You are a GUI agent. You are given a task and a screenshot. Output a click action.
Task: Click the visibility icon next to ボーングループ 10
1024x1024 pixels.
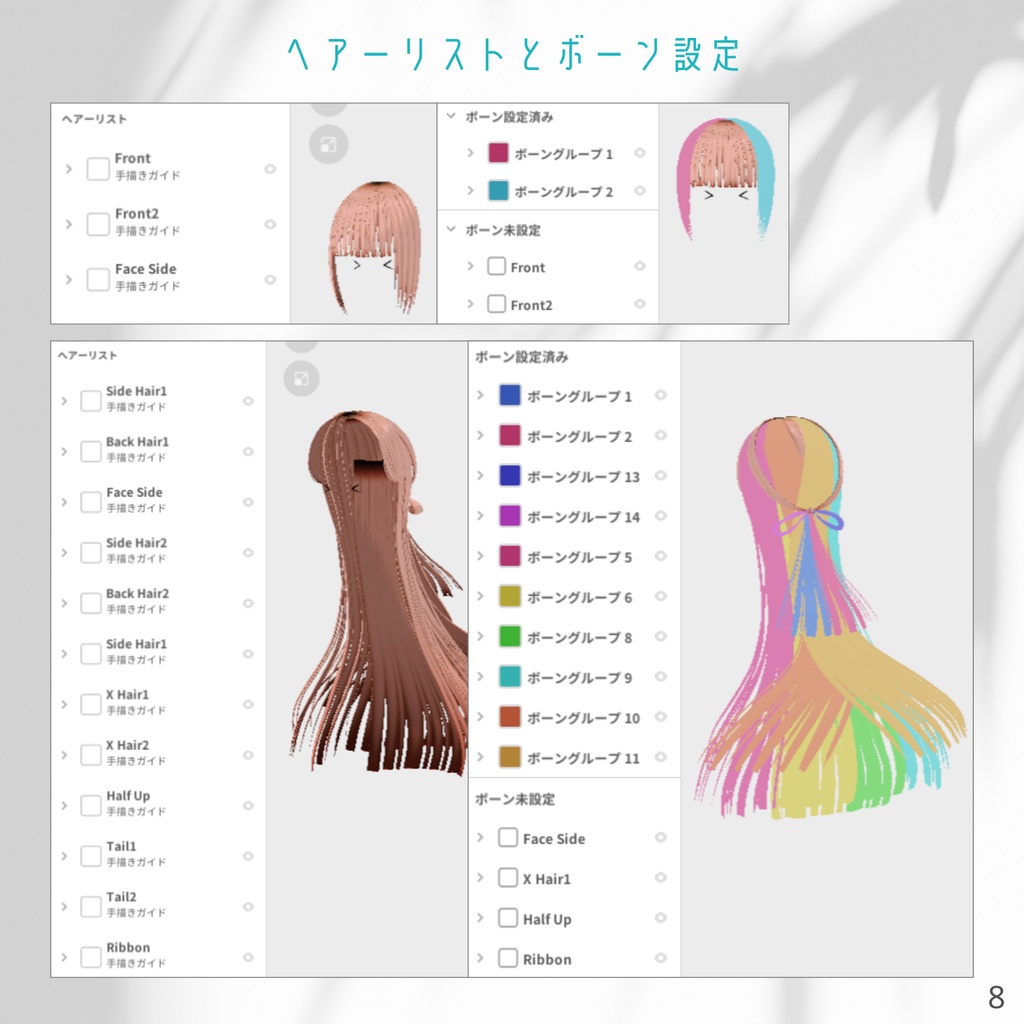[x=661, y=717]
